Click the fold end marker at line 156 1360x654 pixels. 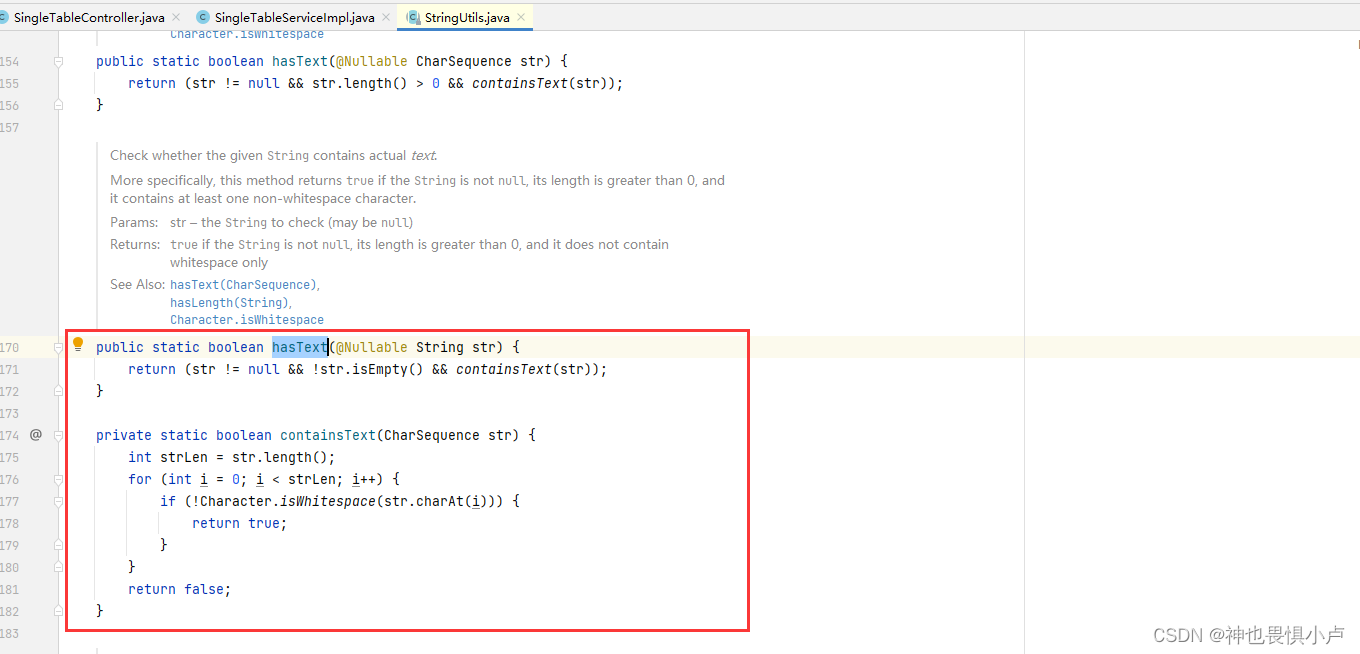[58, 105]
